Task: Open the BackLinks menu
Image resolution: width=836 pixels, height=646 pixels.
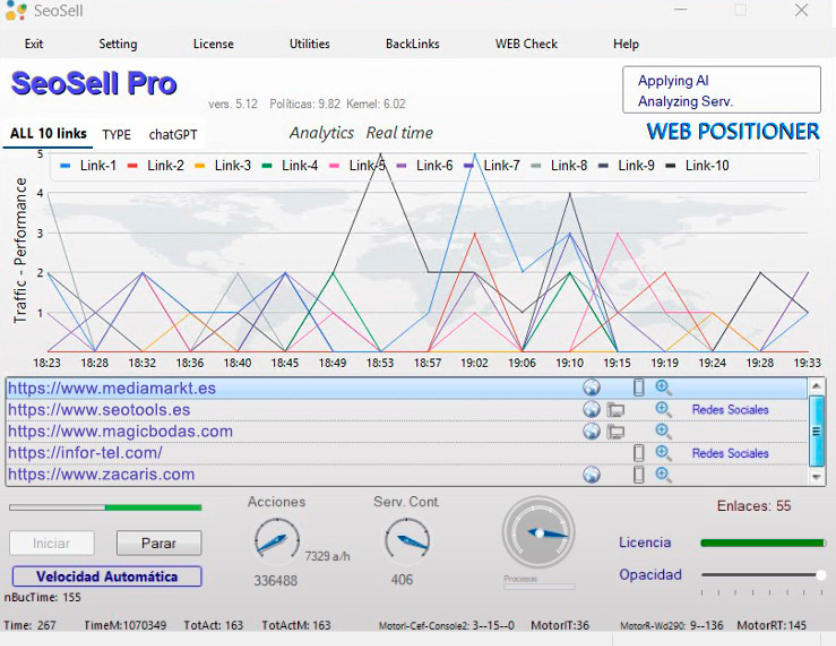Action: [x=412, y=44]
